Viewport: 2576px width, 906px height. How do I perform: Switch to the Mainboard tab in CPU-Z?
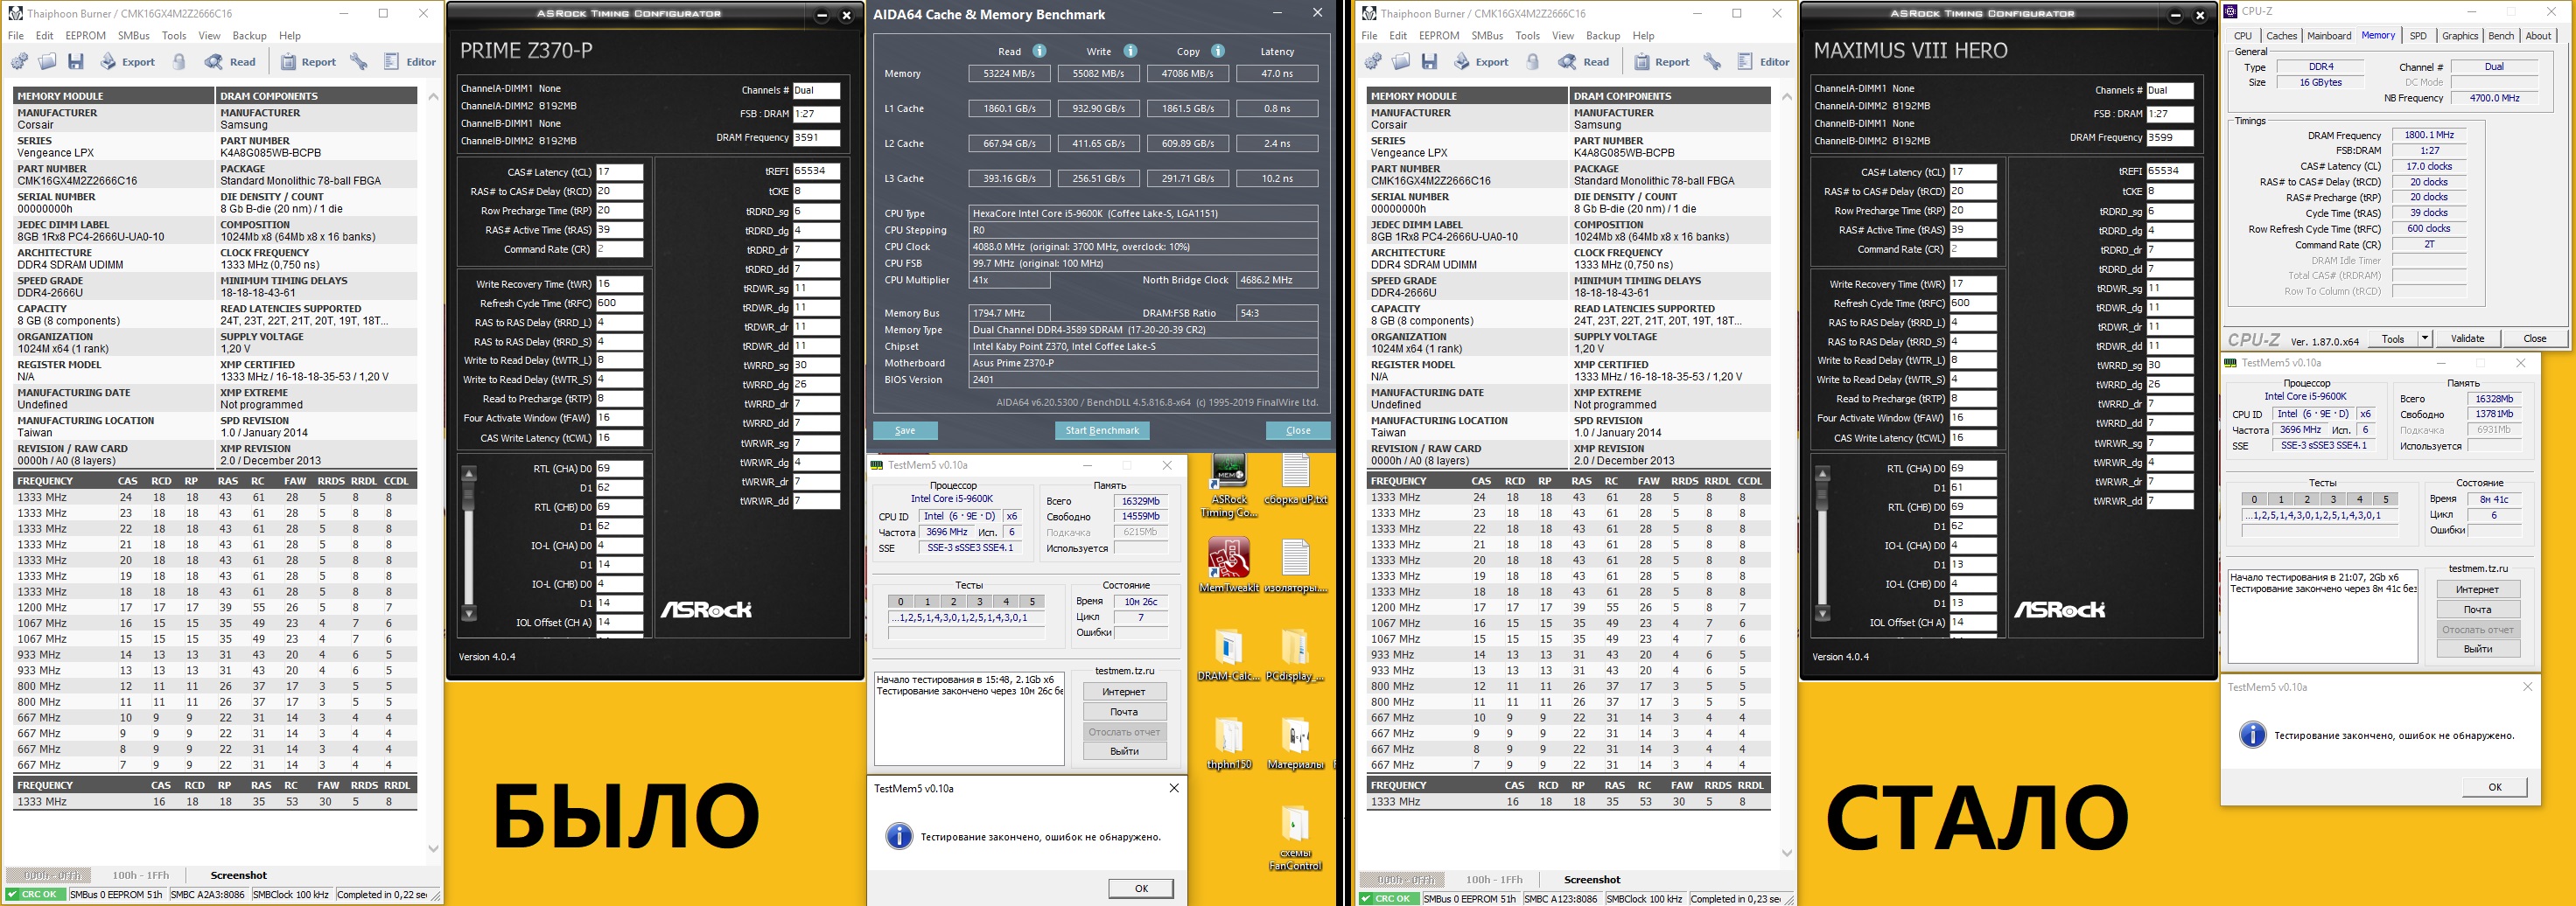tap(2329, 36)
